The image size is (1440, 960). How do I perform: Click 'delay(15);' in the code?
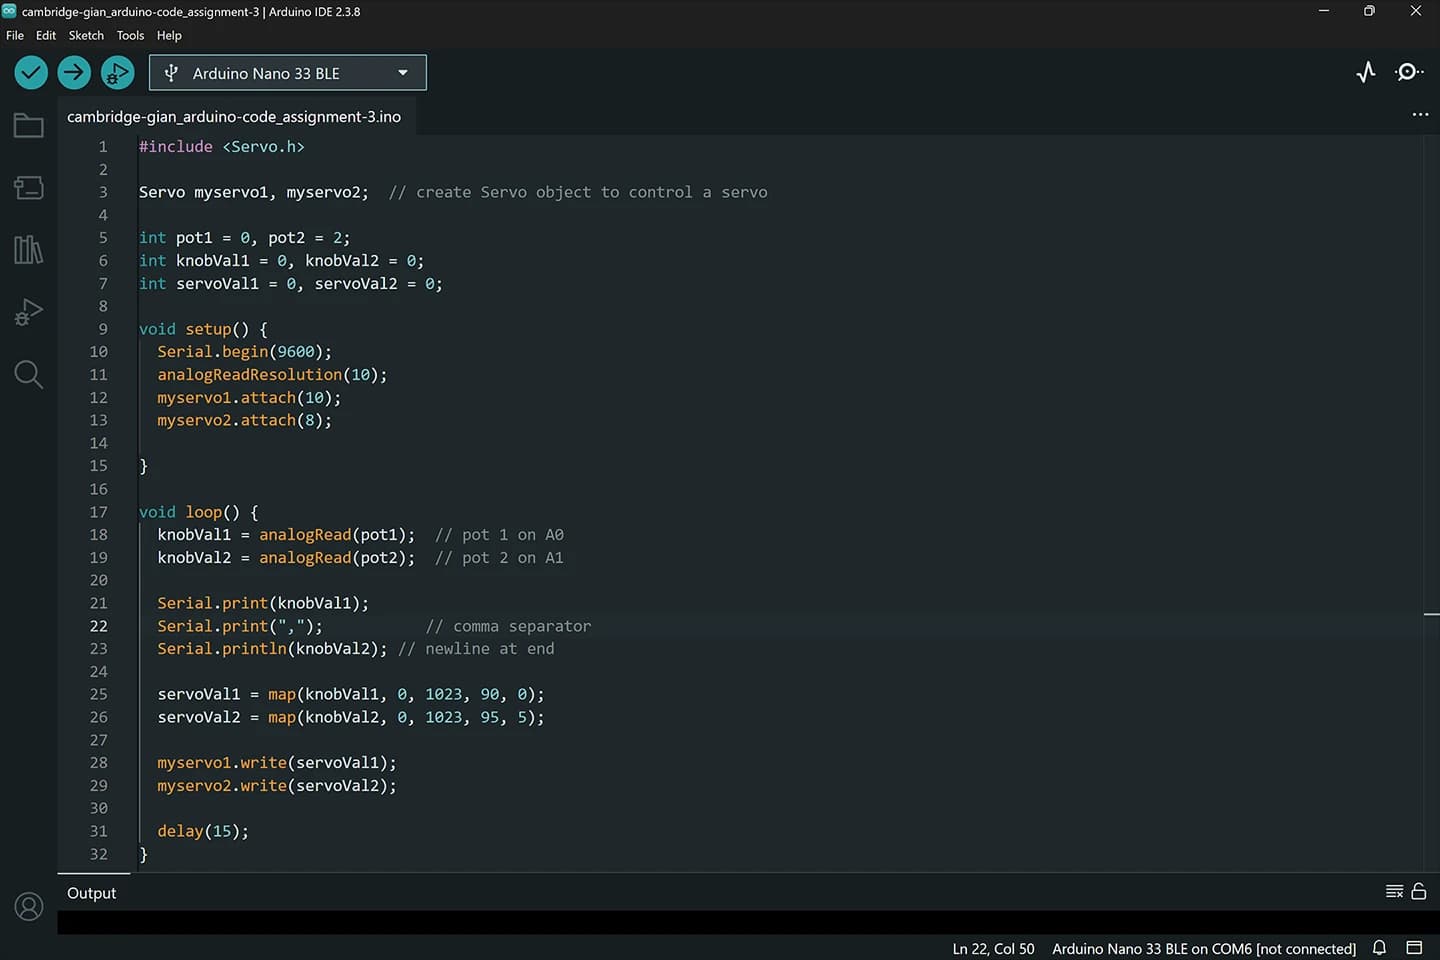click(x=203, y=831)
